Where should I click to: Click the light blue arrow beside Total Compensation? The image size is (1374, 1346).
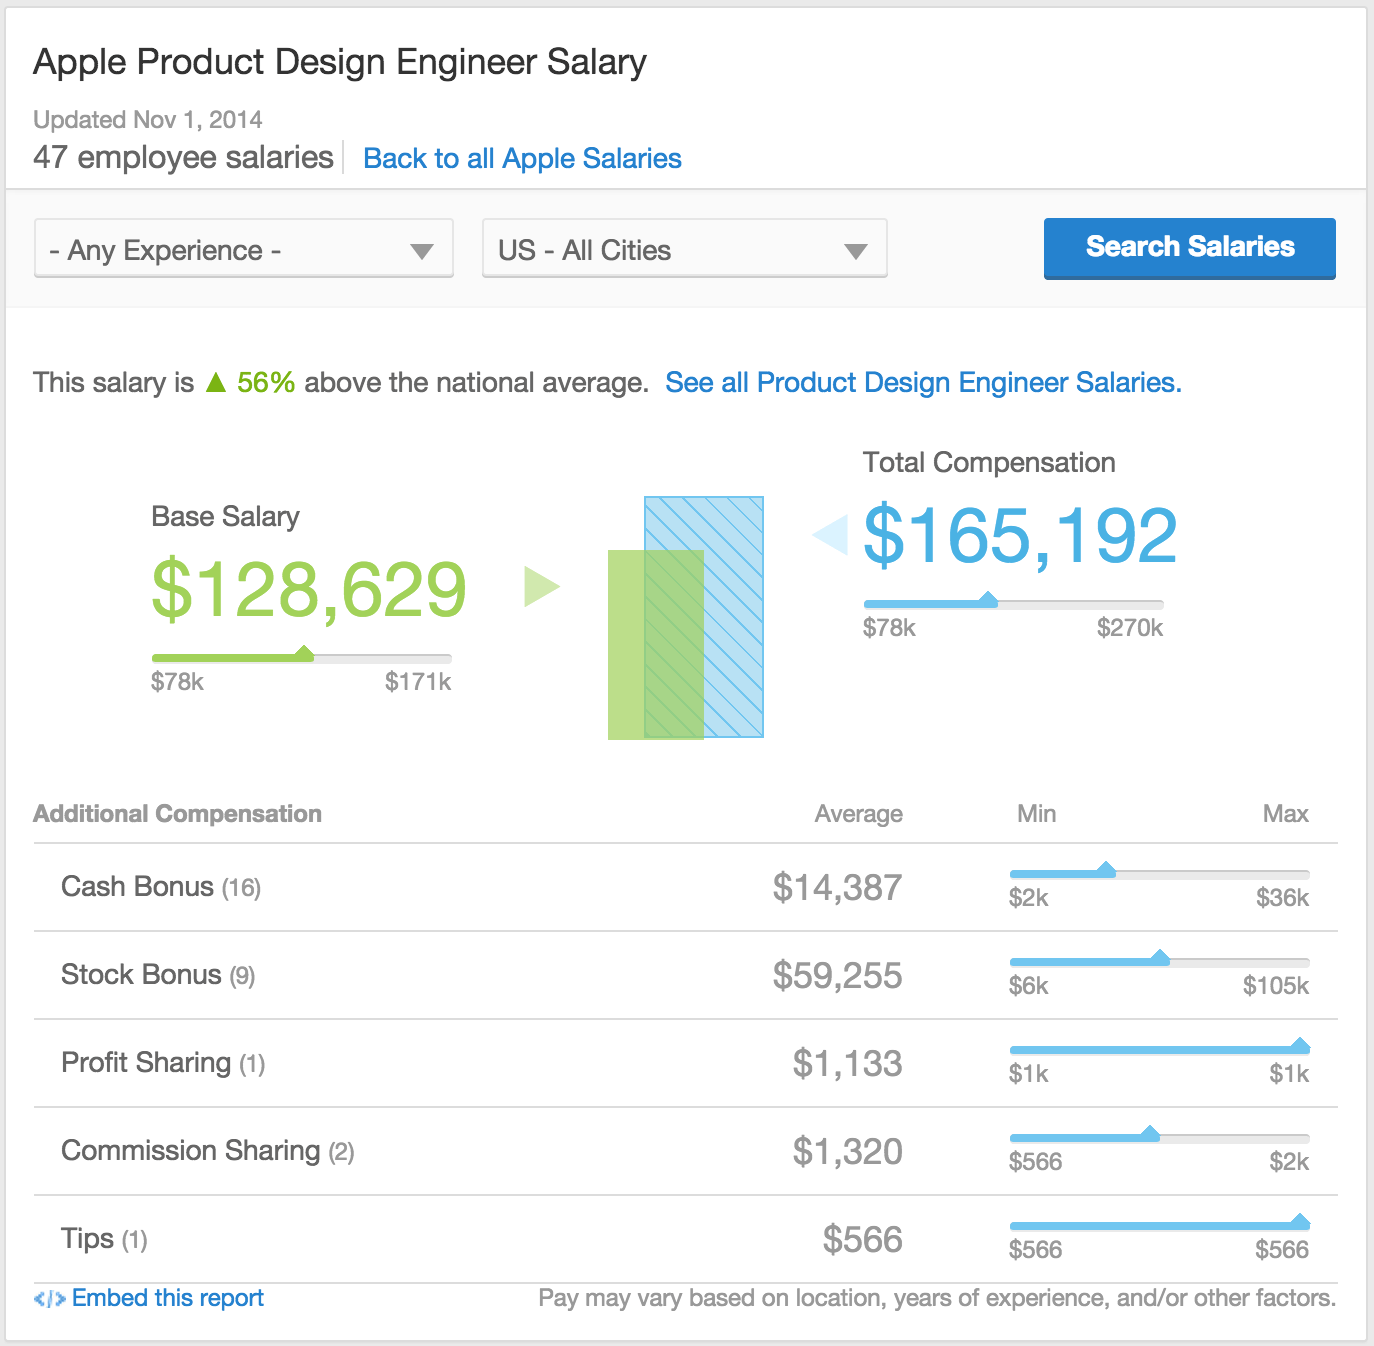(x=830, y=535)
